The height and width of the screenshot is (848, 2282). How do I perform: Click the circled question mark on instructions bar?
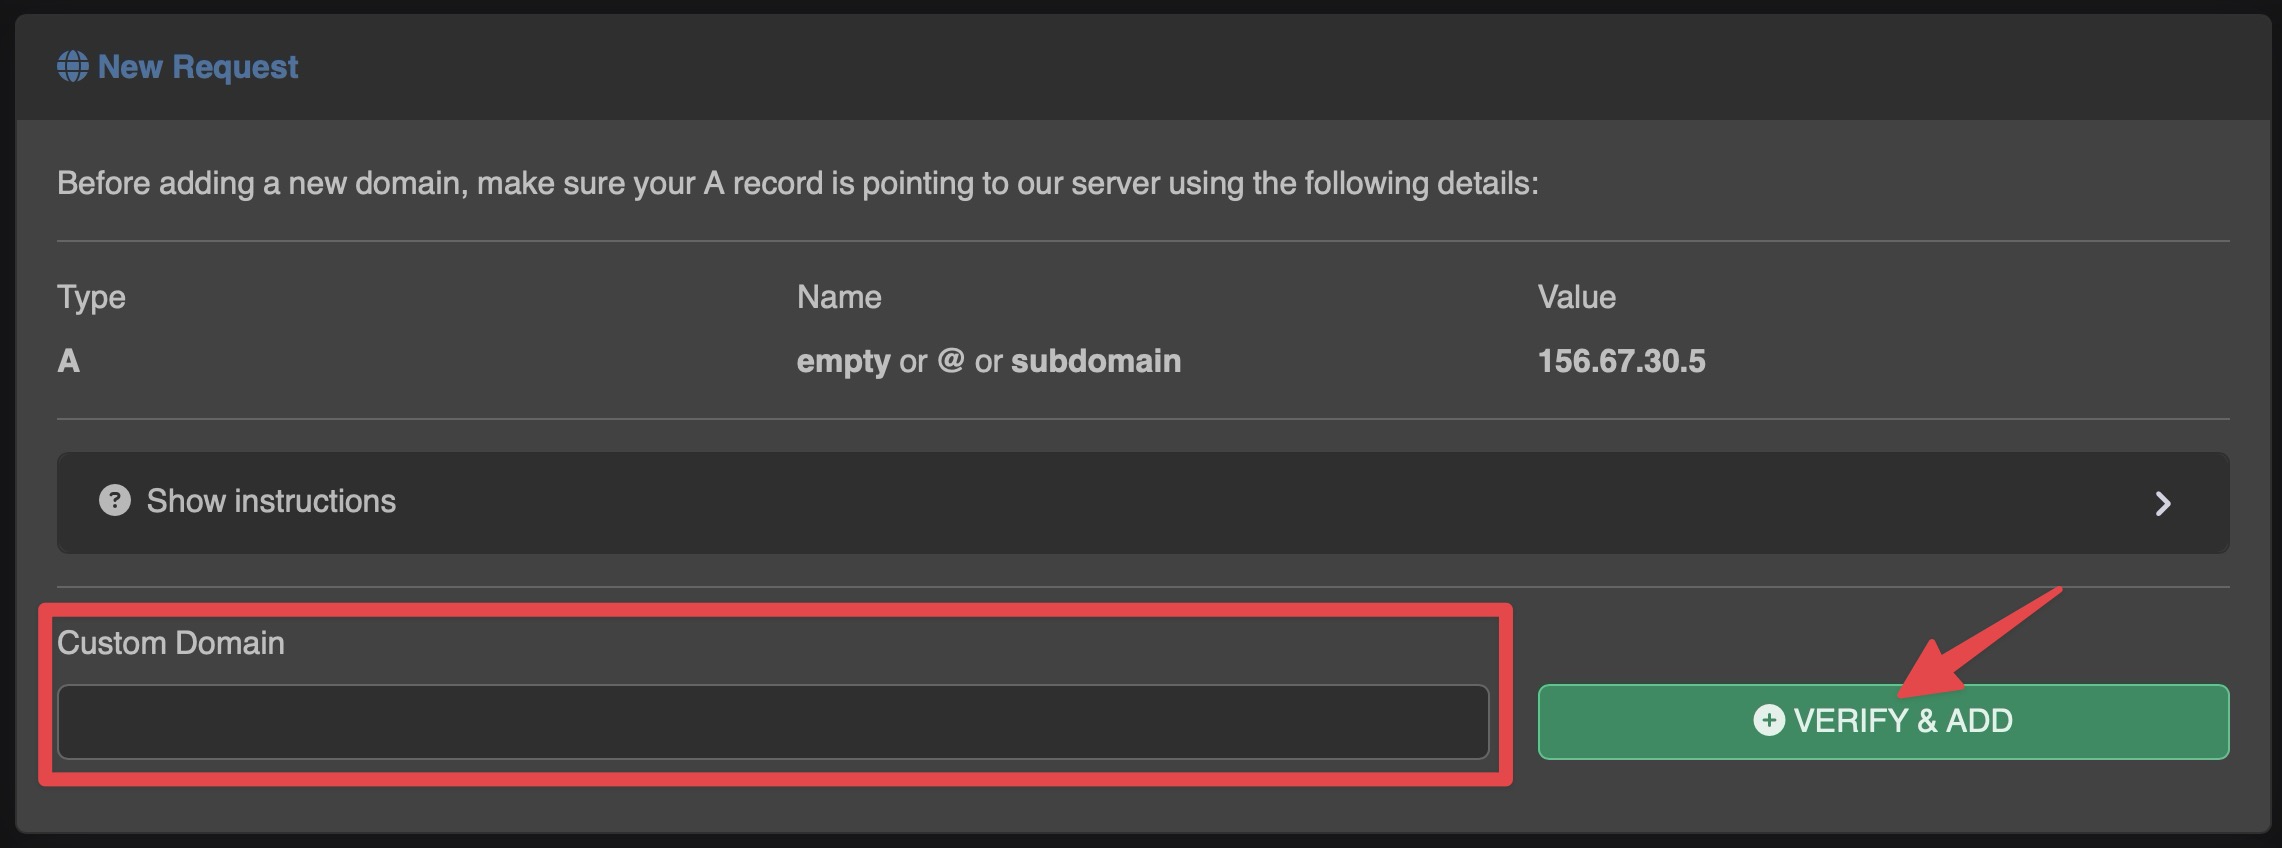click(x=113, y=502)
